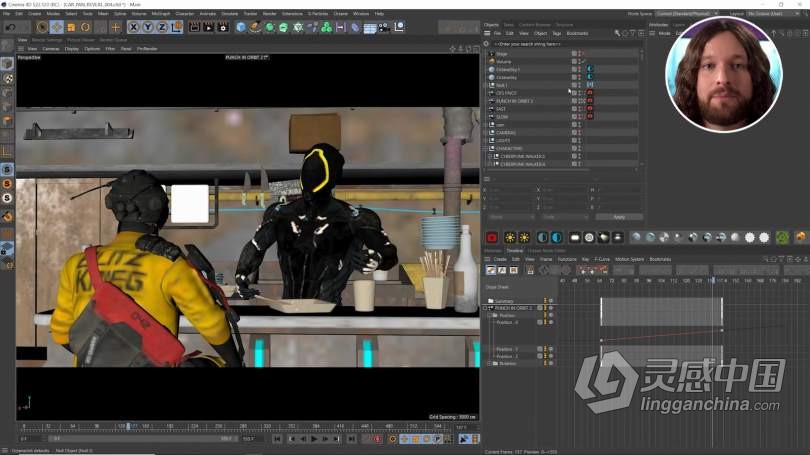Toggle the Y axis lock
This screenshot has height=455, width=810.
pos(148,27)
